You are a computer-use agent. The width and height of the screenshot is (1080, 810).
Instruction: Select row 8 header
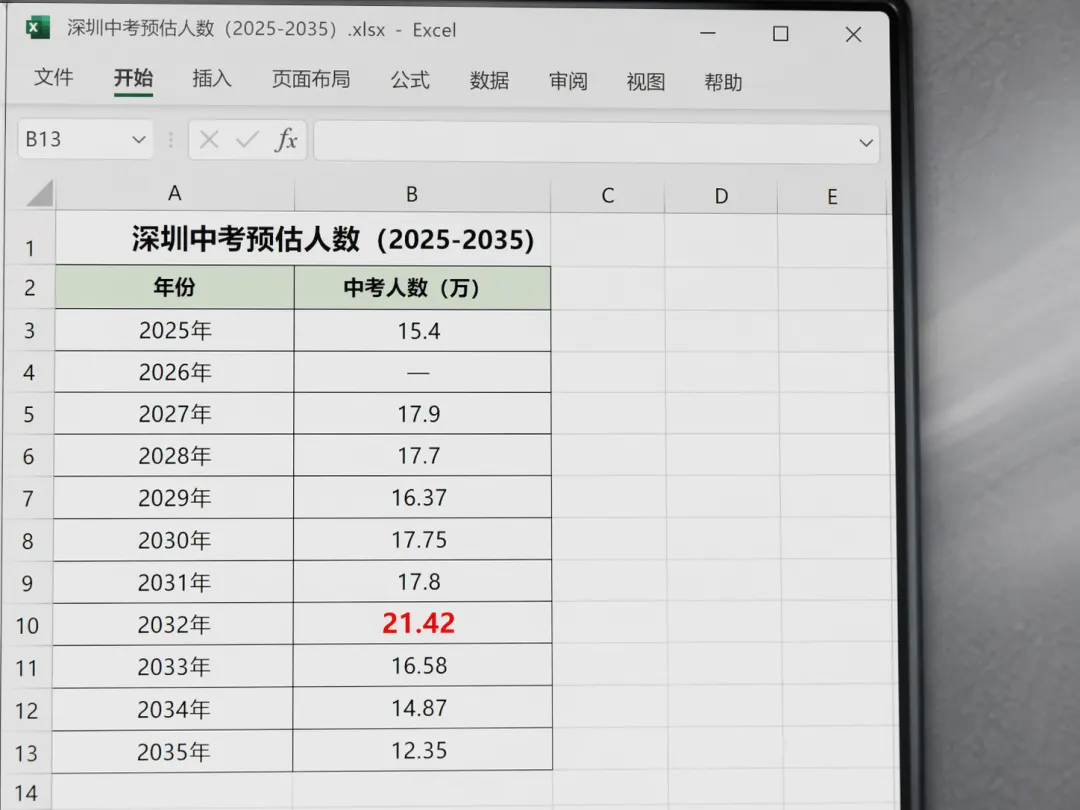pyautogui.click(x=27, y=540)
